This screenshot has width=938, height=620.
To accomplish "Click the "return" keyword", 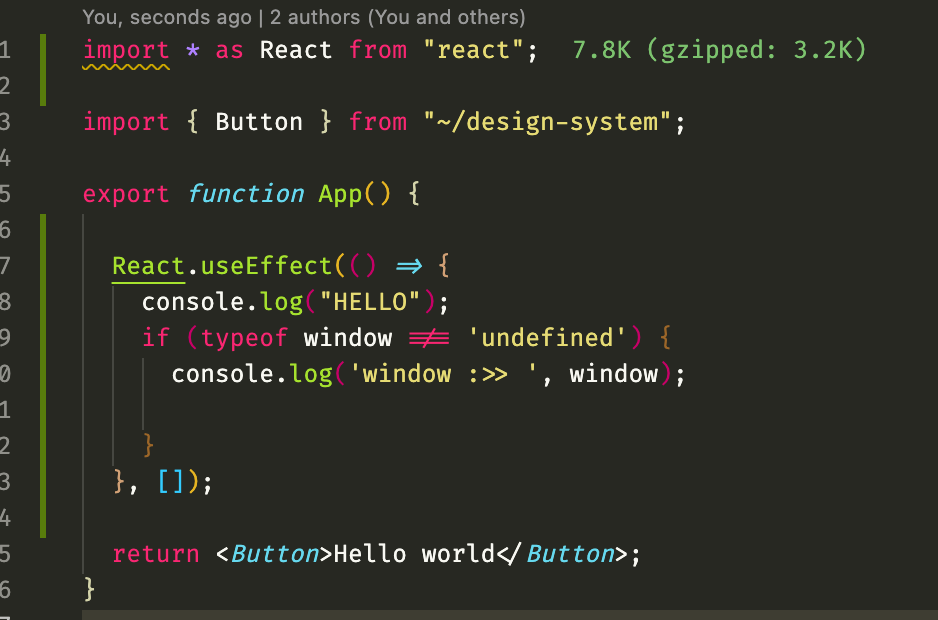I will [x=156, y=554].
